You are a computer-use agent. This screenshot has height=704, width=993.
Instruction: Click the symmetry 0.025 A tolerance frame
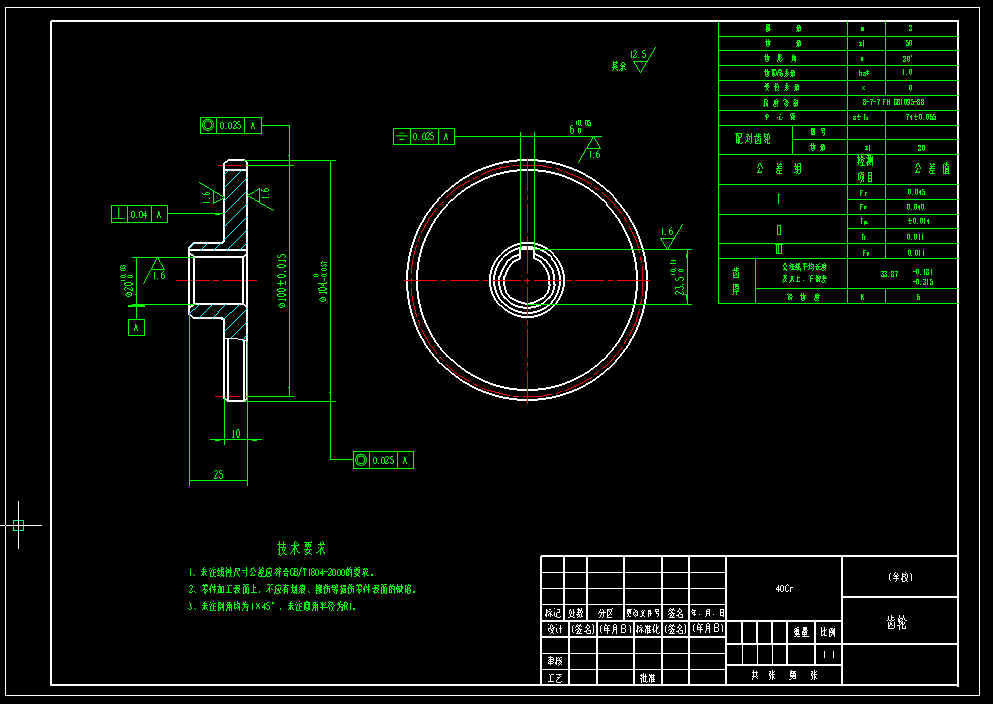click(x=424, y=136)
